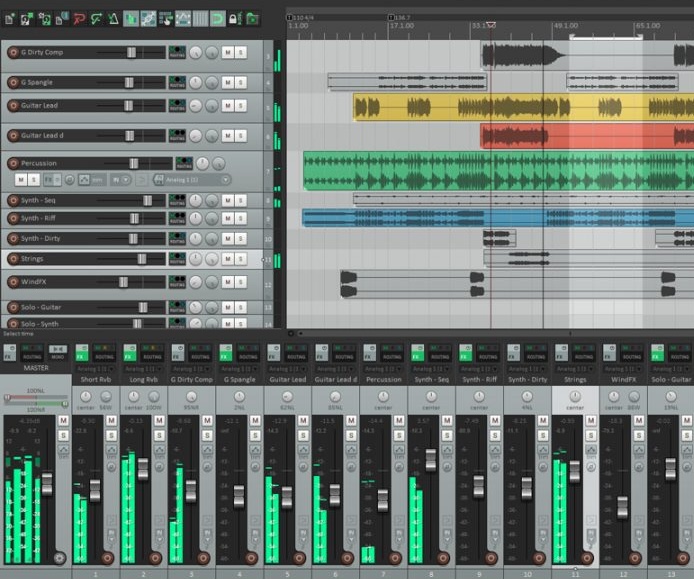
Task: Open input dropdown on G Spangle strip
Action: point(239,369)
